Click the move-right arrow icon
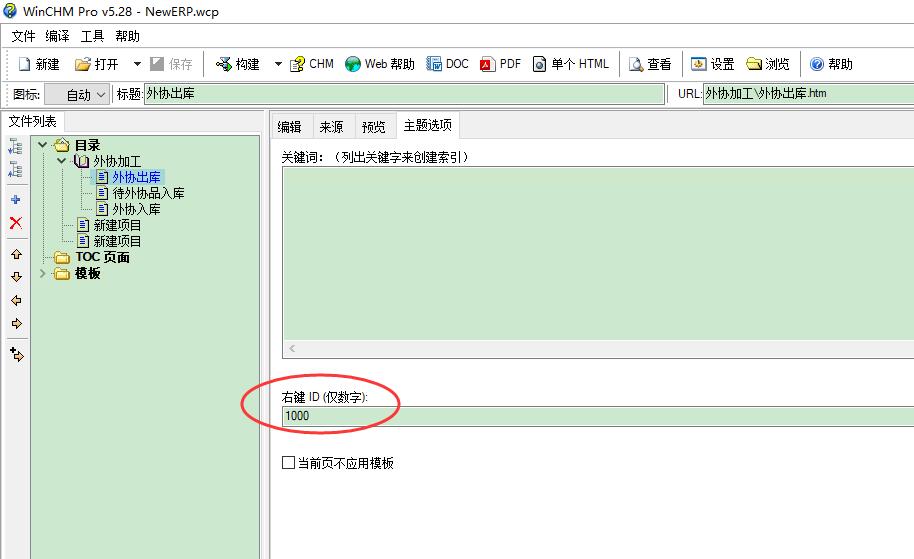 pyautogui.click(x=16, y=324)
